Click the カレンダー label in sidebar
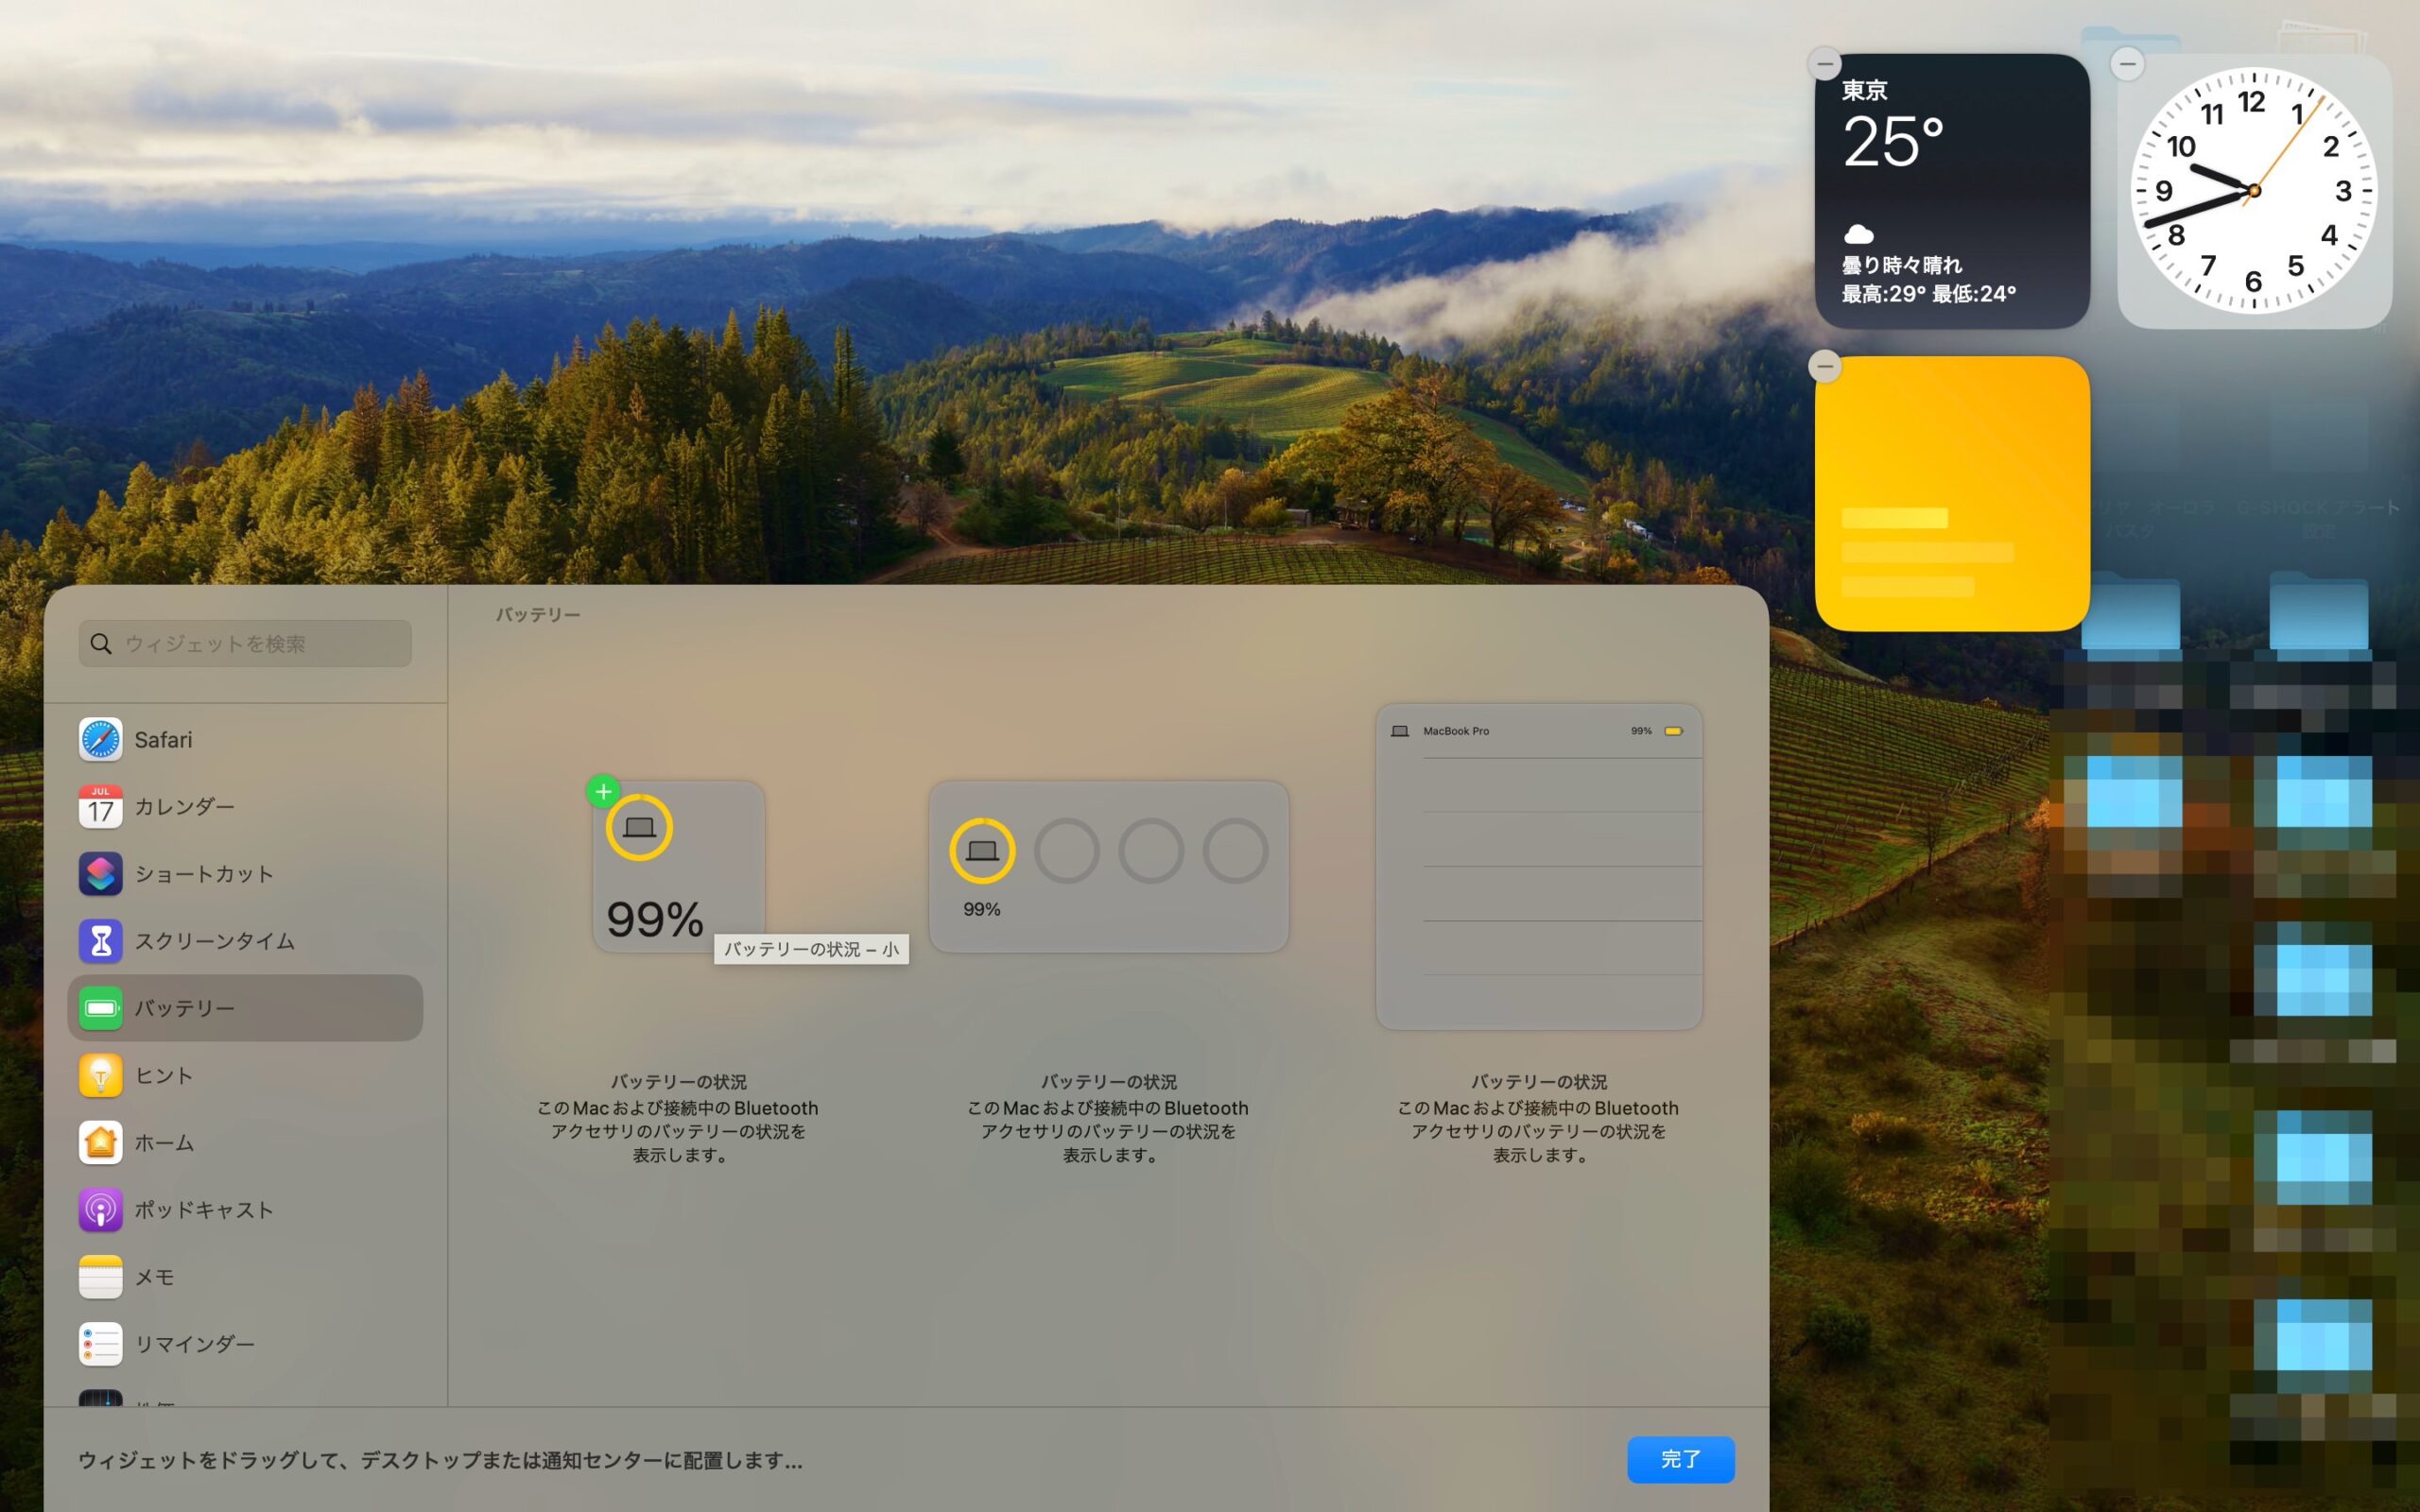The image size is (2420, 1512). point(185,806)
